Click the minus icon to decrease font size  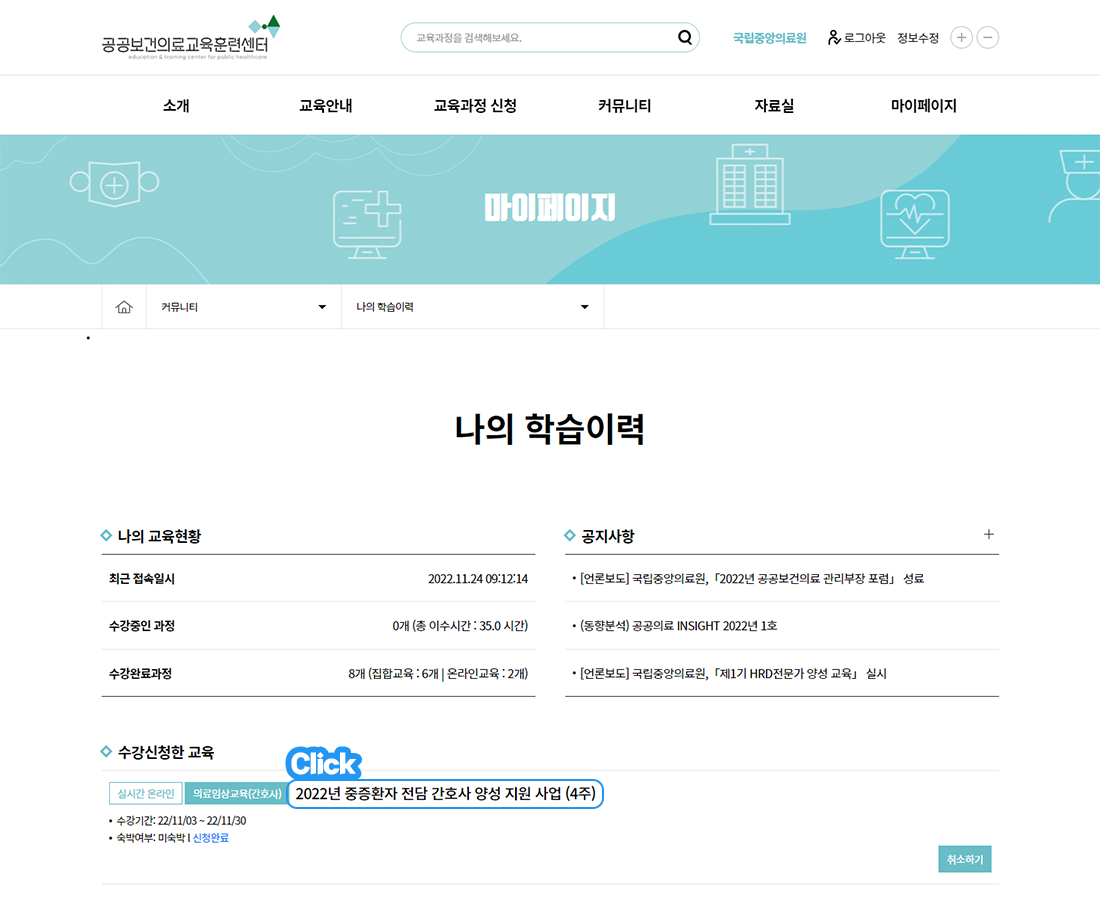pyautogui.click(x=987, y=37)
